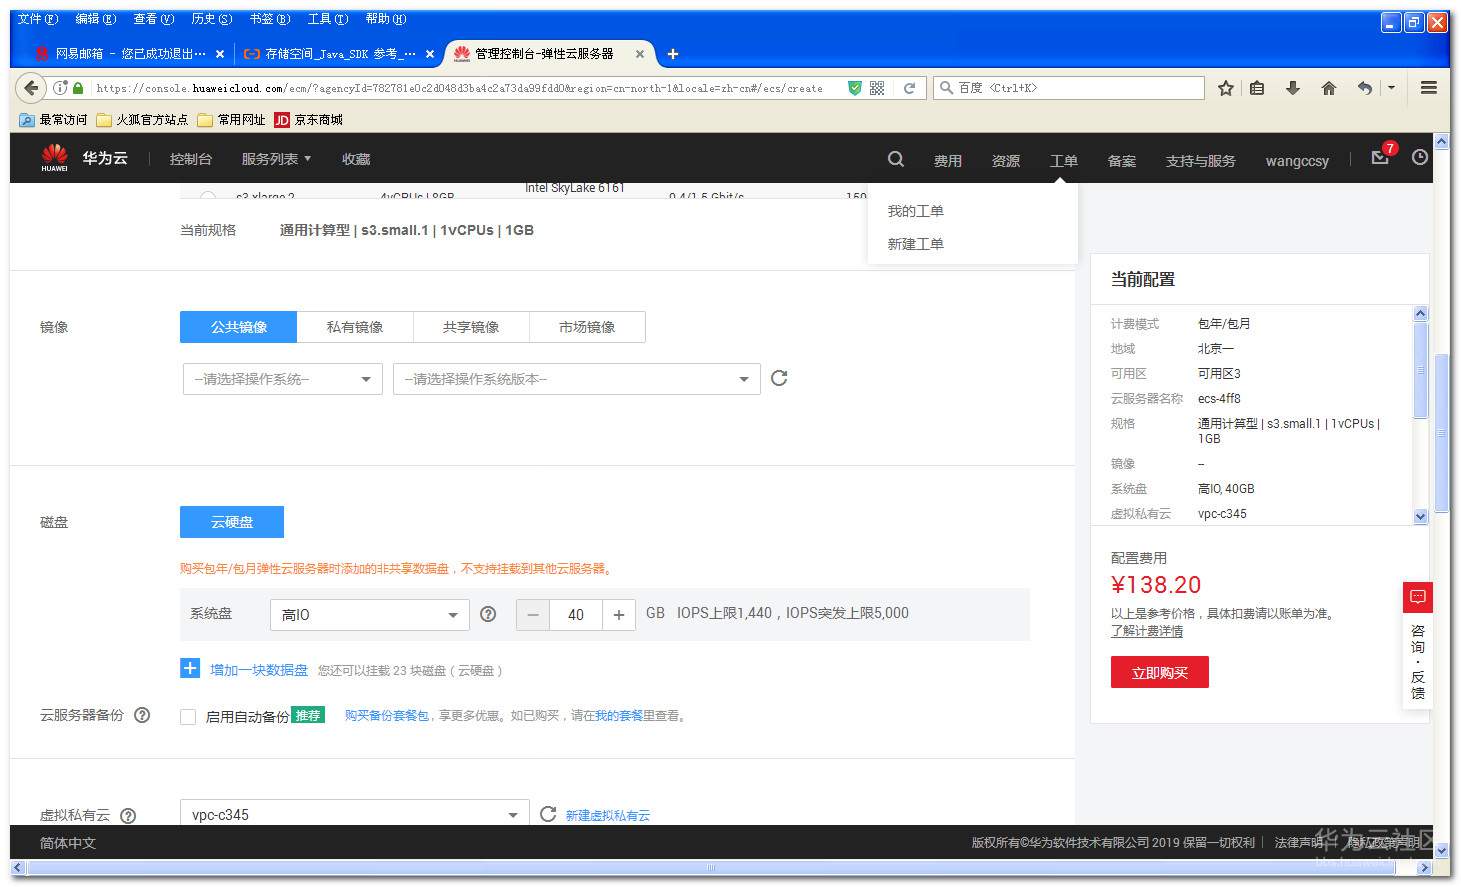Click the config panel scrollbar down arrow
The height and width of the screenshot is (887, 1461).
pyautogui.click(x=1420, y=516)
